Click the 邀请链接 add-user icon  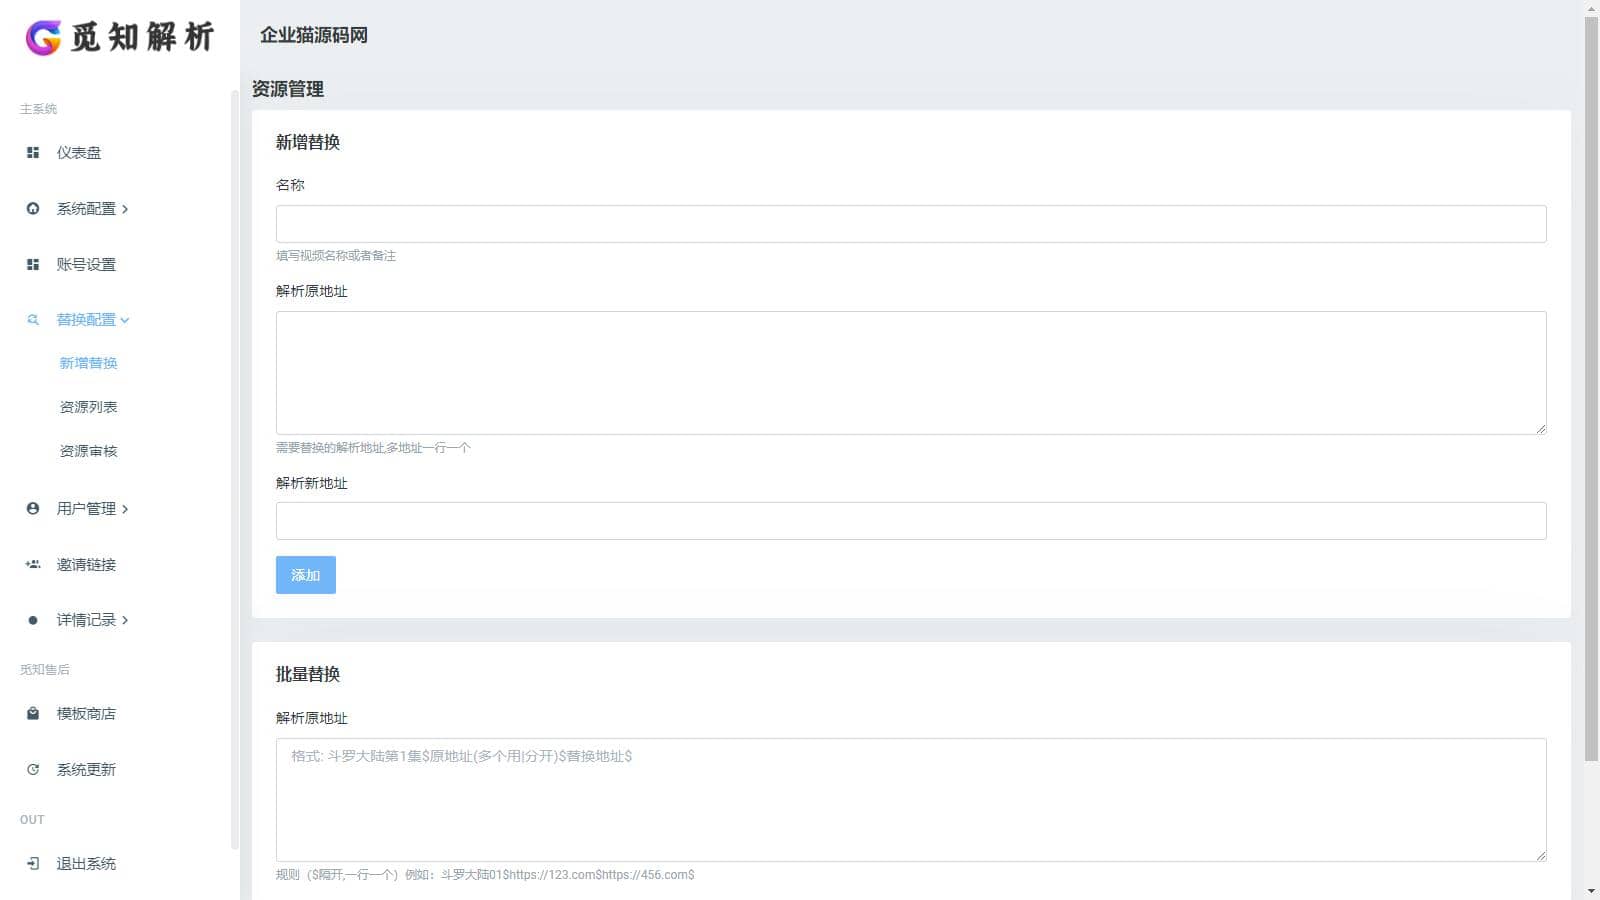[33, 565]
